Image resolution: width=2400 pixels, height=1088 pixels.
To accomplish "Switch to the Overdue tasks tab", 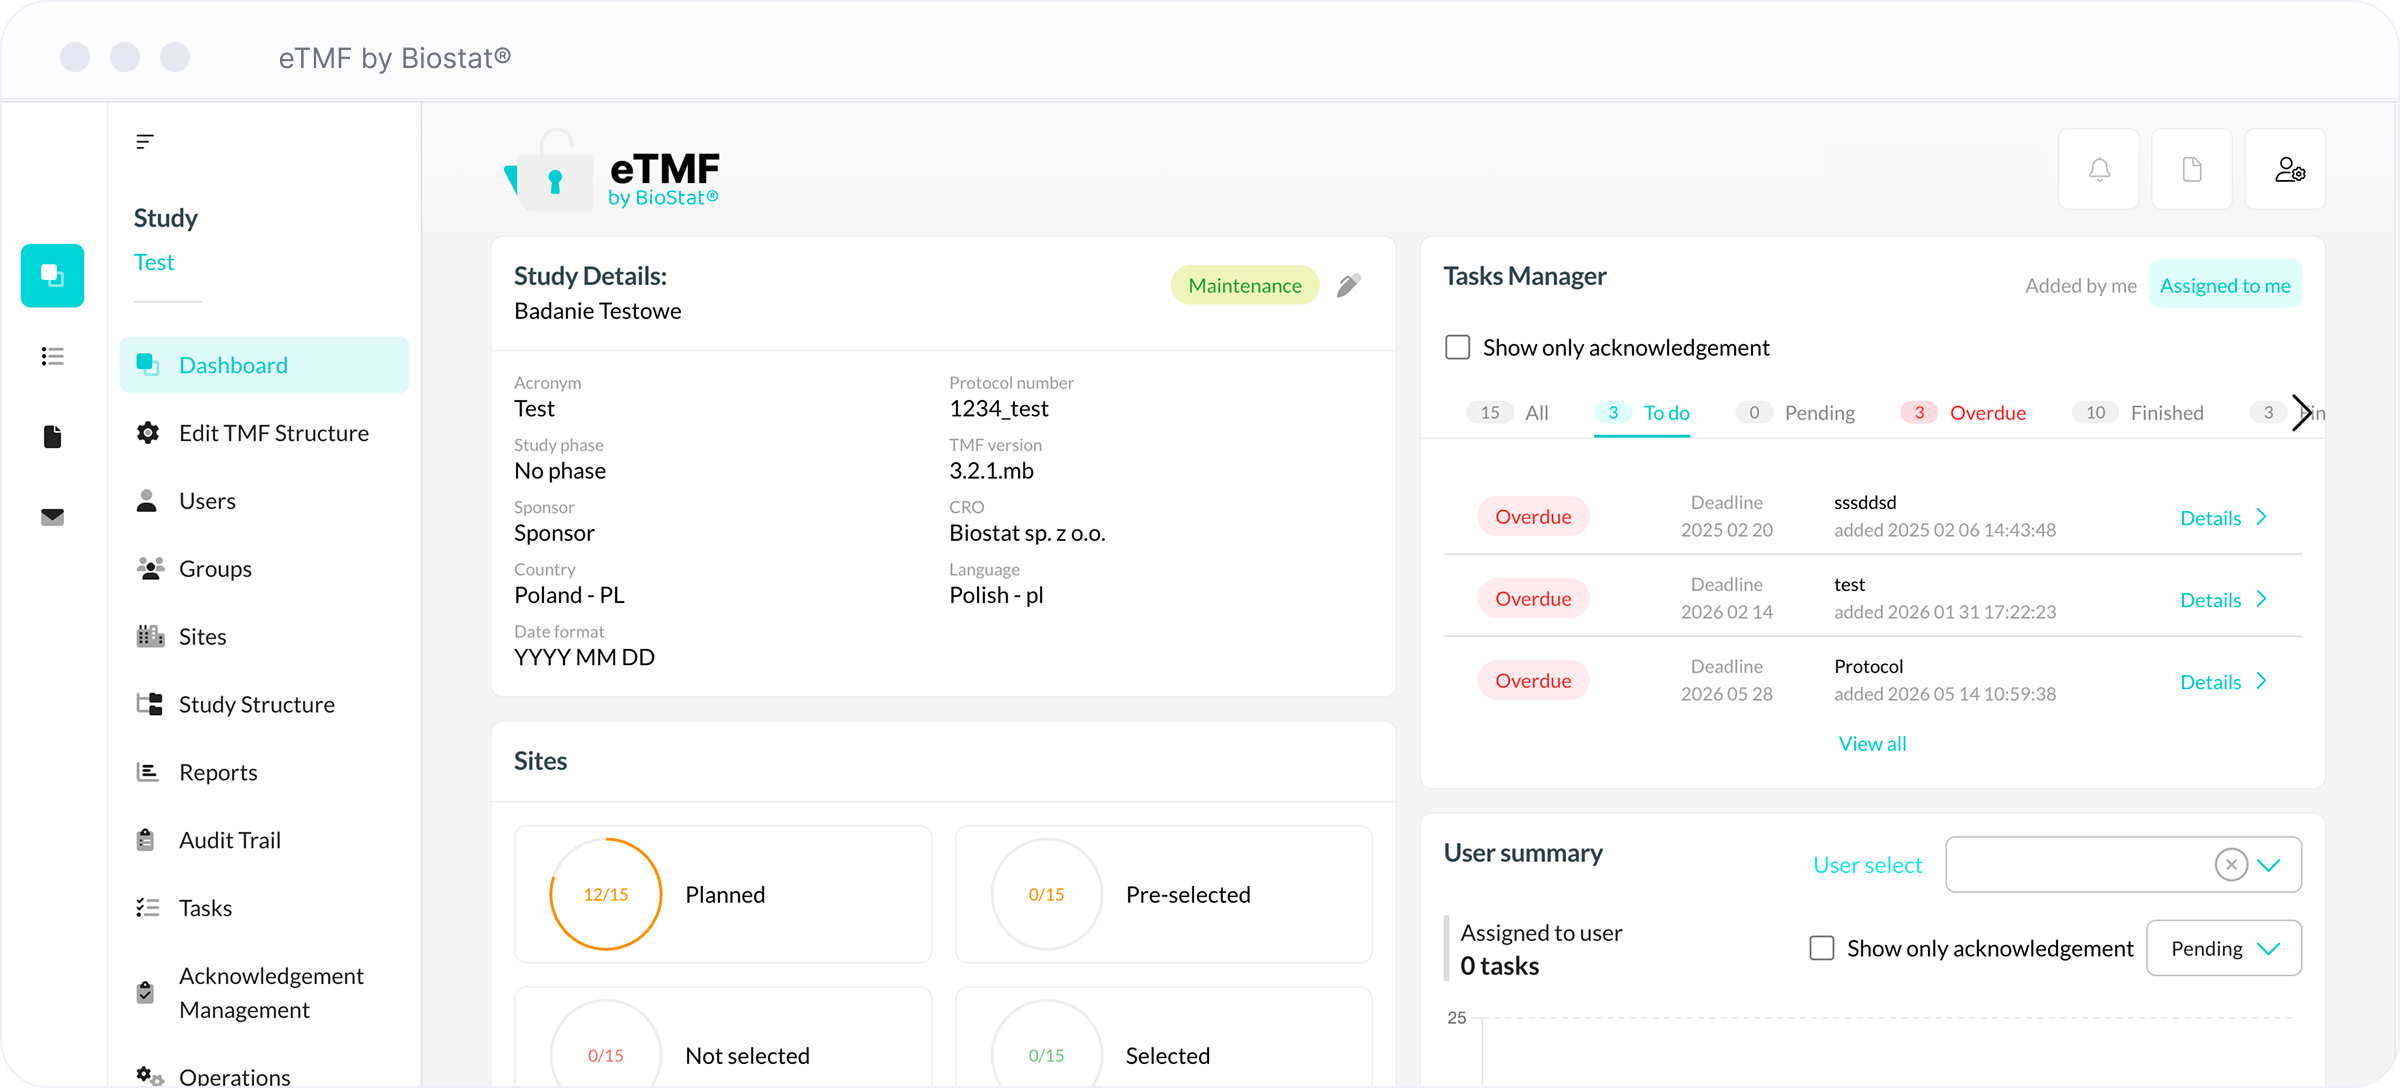I will coord(1963,413).
